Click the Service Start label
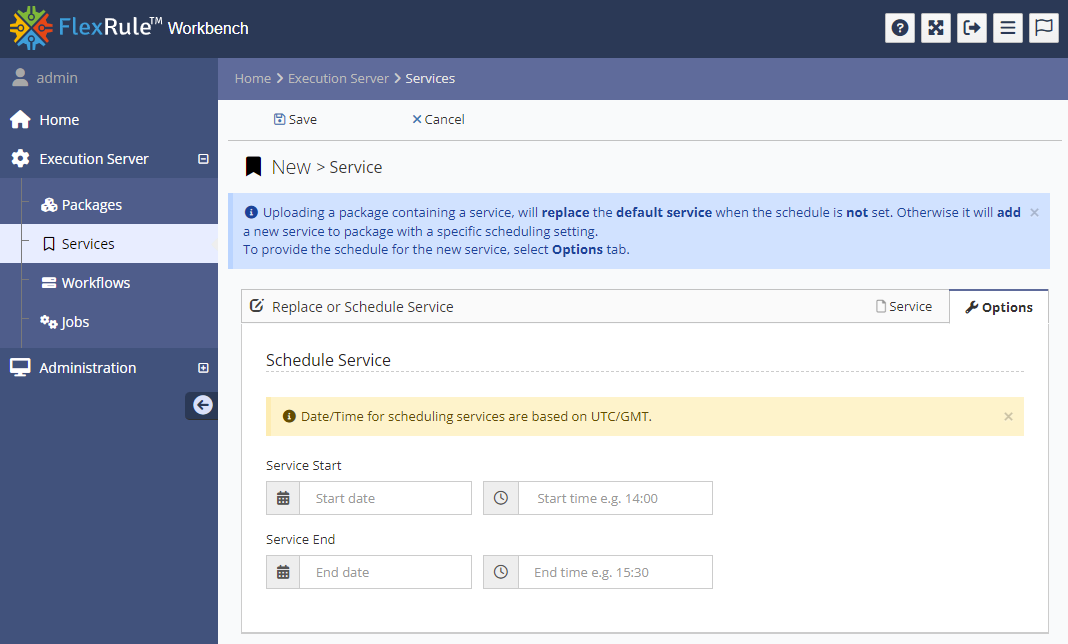 pos(304,465)
